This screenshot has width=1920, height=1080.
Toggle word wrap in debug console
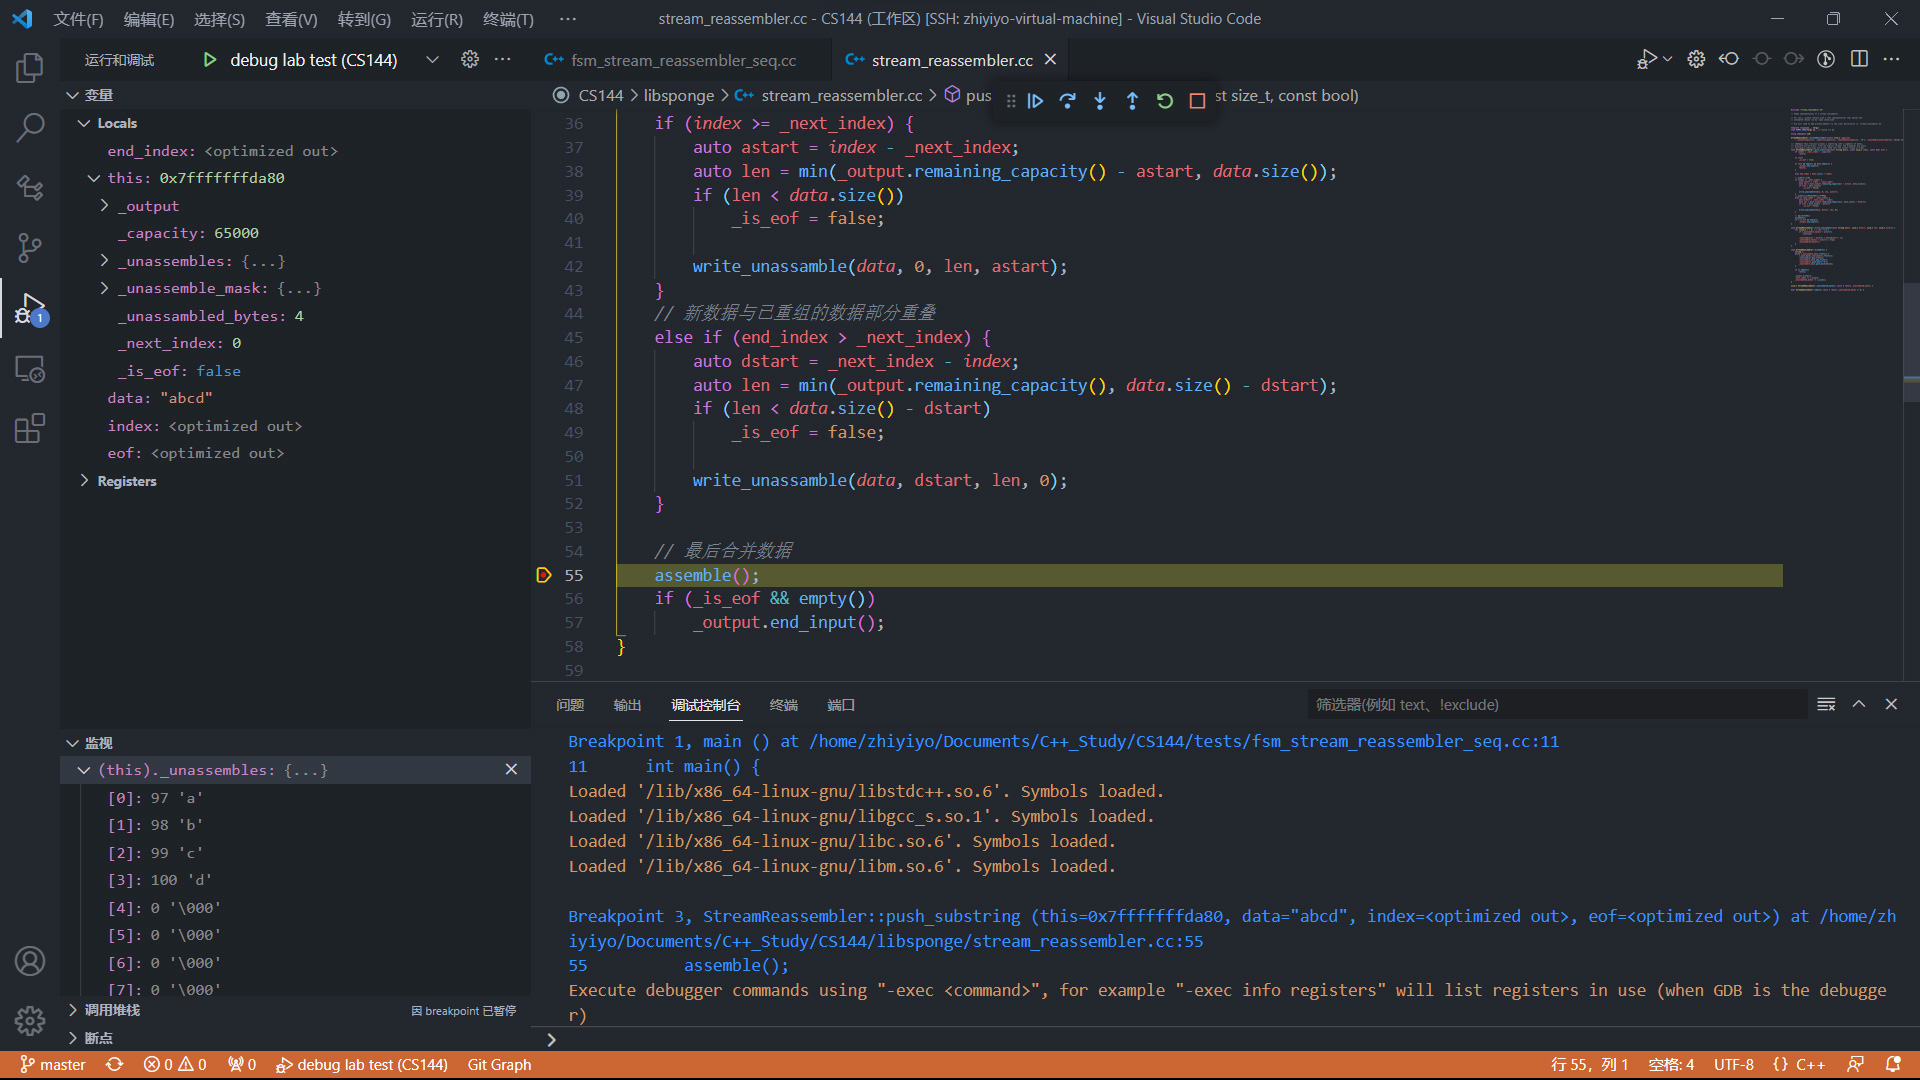click(1826, 705)
